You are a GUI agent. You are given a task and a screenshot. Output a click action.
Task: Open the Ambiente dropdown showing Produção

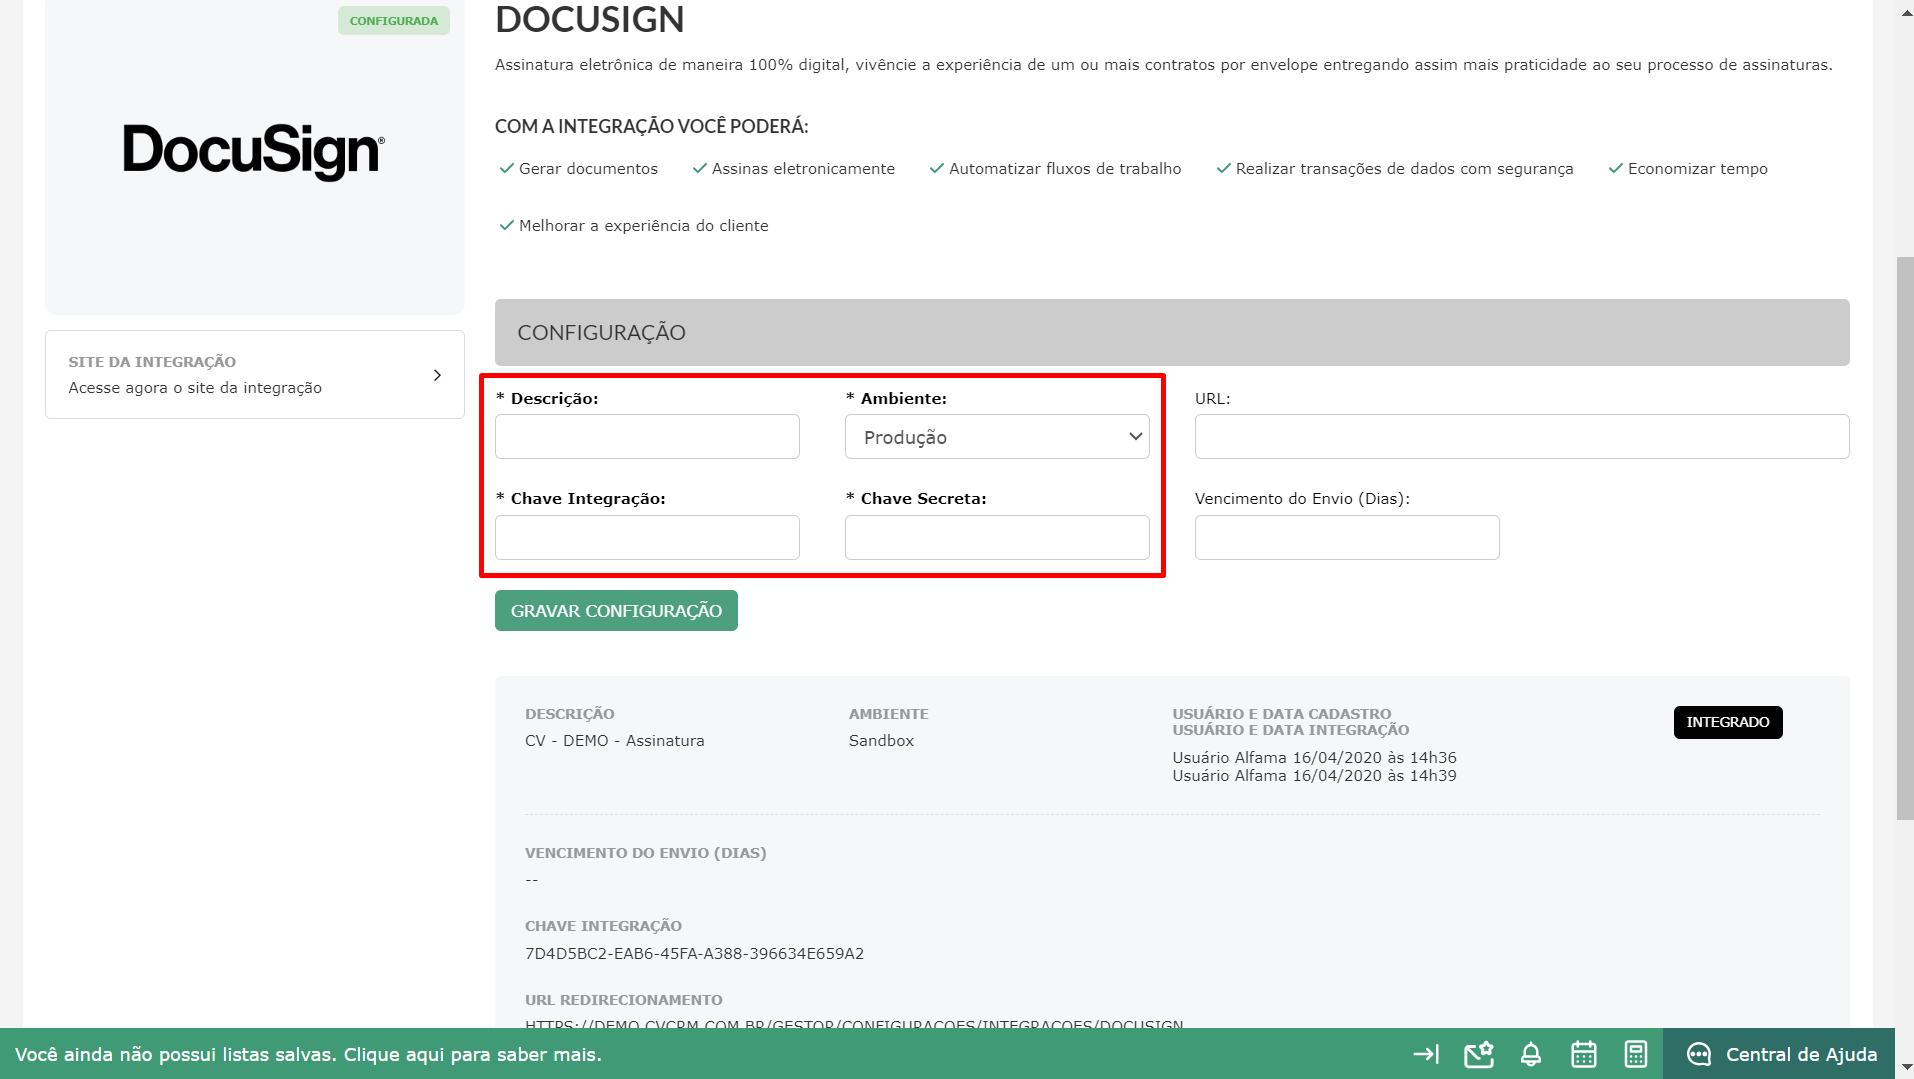(997, 437)
